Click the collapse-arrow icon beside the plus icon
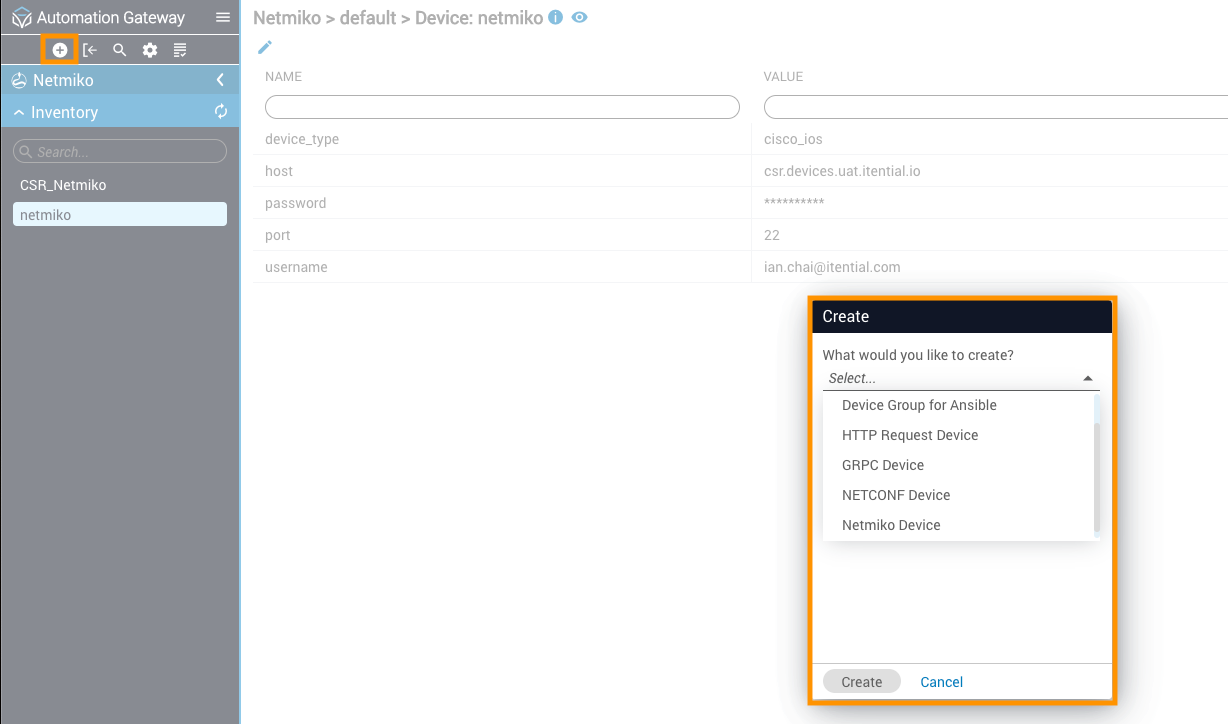1228x724 pixels. [x=90, y=50]
